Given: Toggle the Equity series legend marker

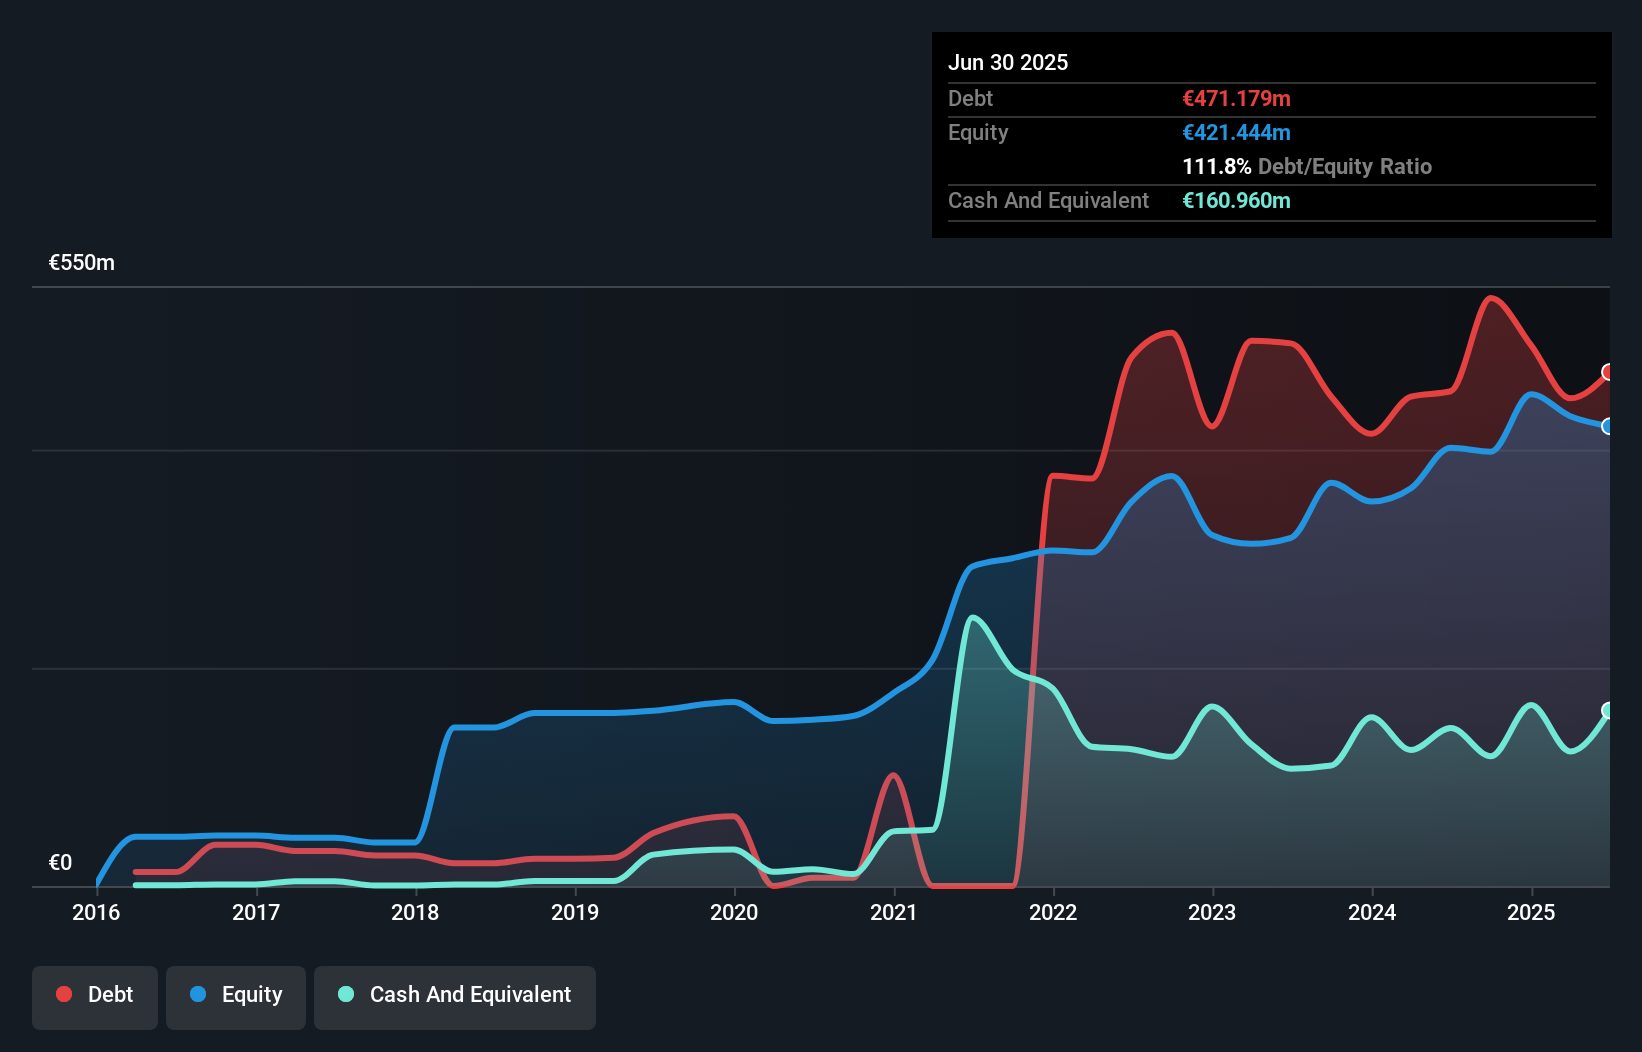Looking at the screenshot, I should [x=200, y=995].
